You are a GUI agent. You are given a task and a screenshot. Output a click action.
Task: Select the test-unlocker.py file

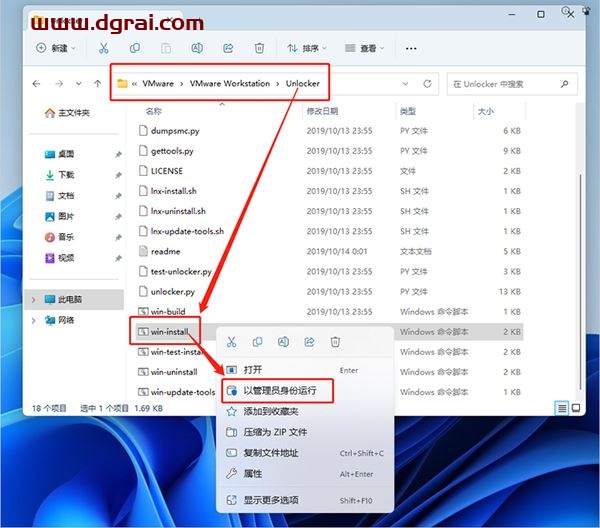click(x=174, y=272)
